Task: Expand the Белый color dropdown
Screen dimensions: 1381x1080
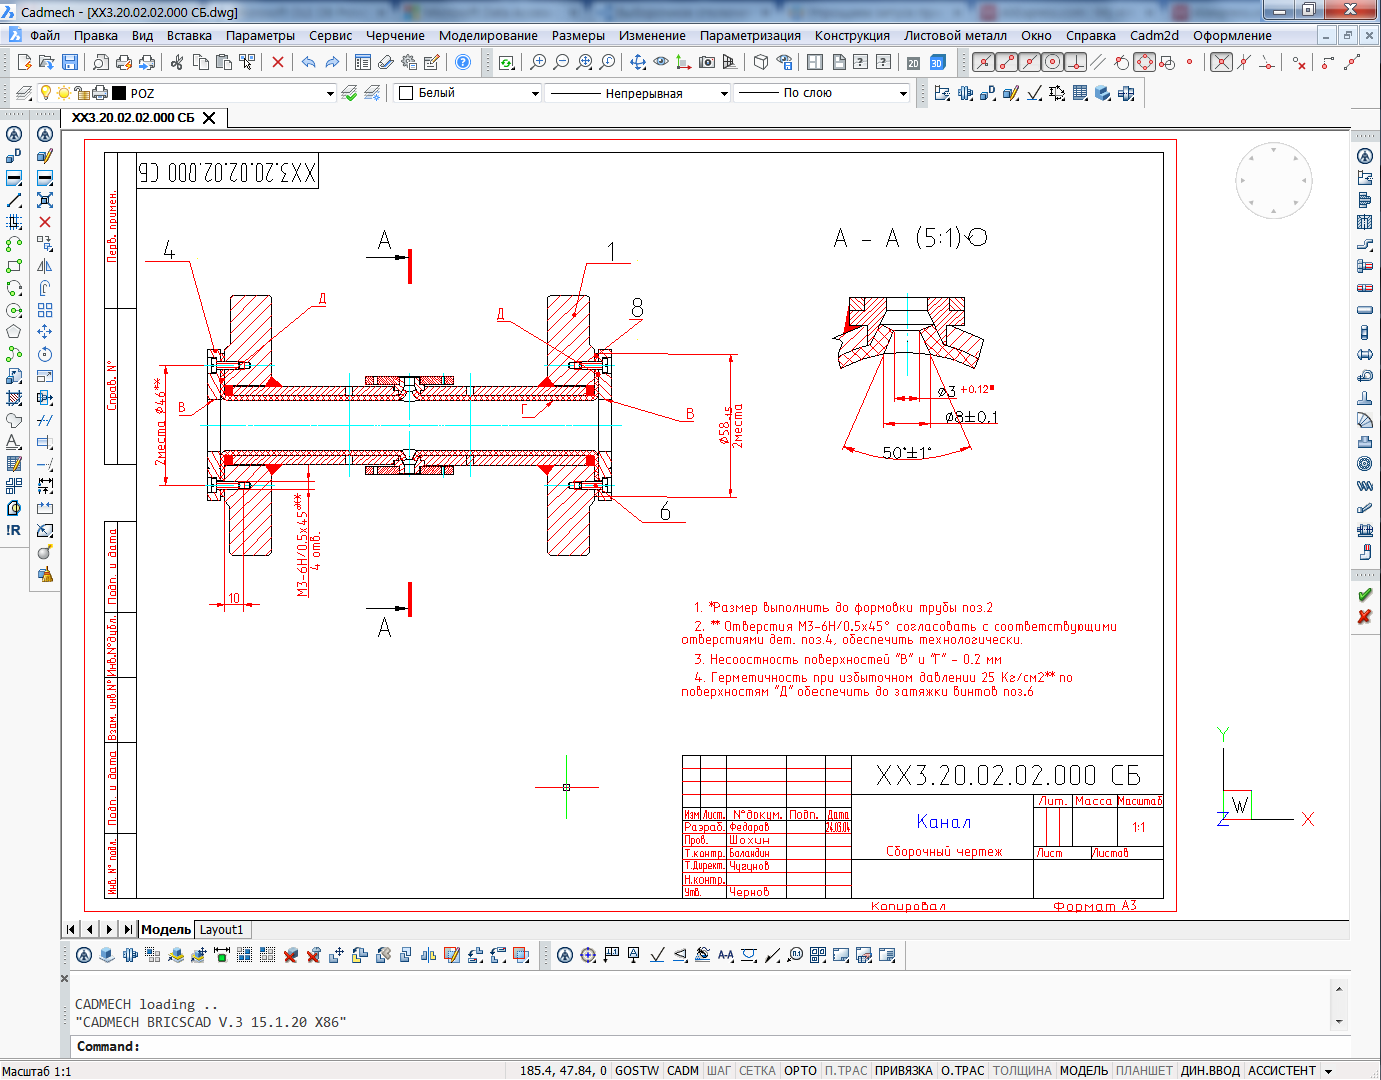Action: (x=535, y=93)
